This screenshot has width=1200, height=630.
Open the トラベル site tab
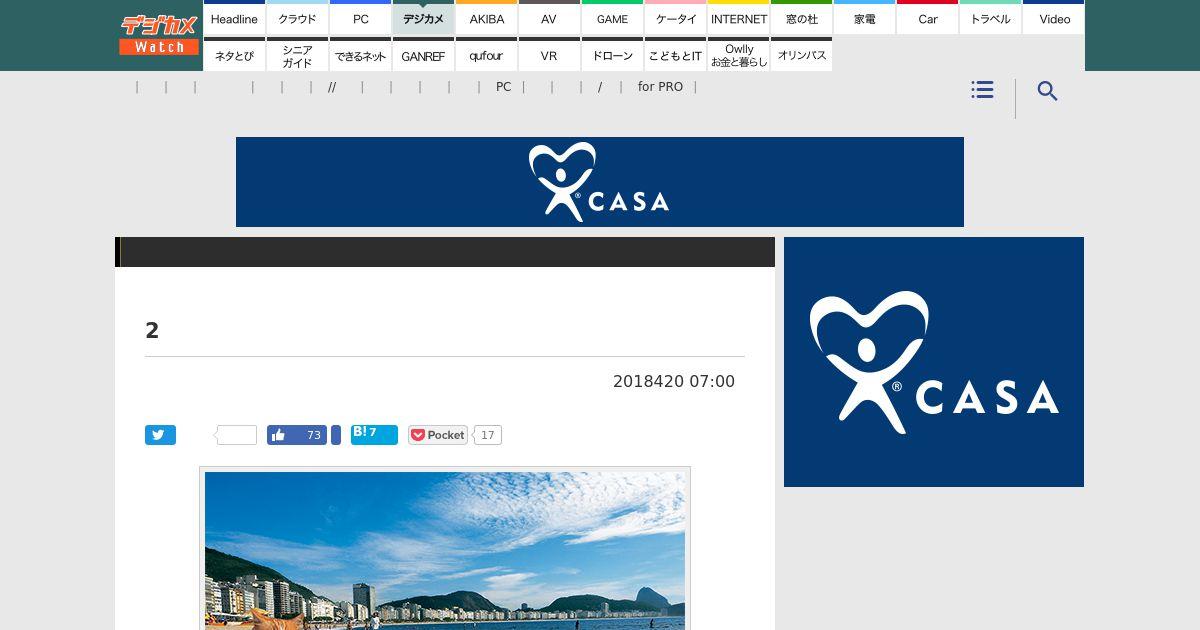click(x=990, y=18)
